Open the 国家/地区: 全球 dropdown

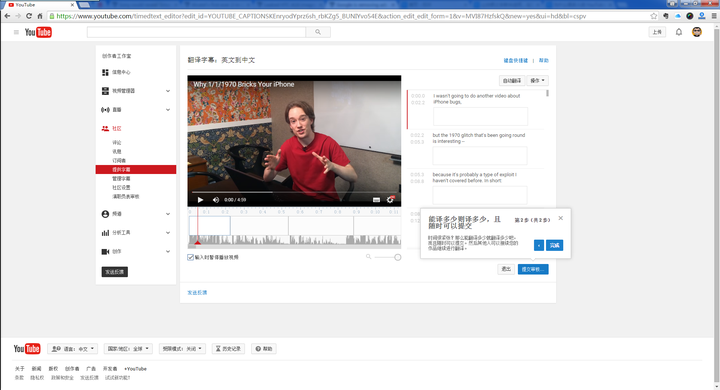click(128, 349)
